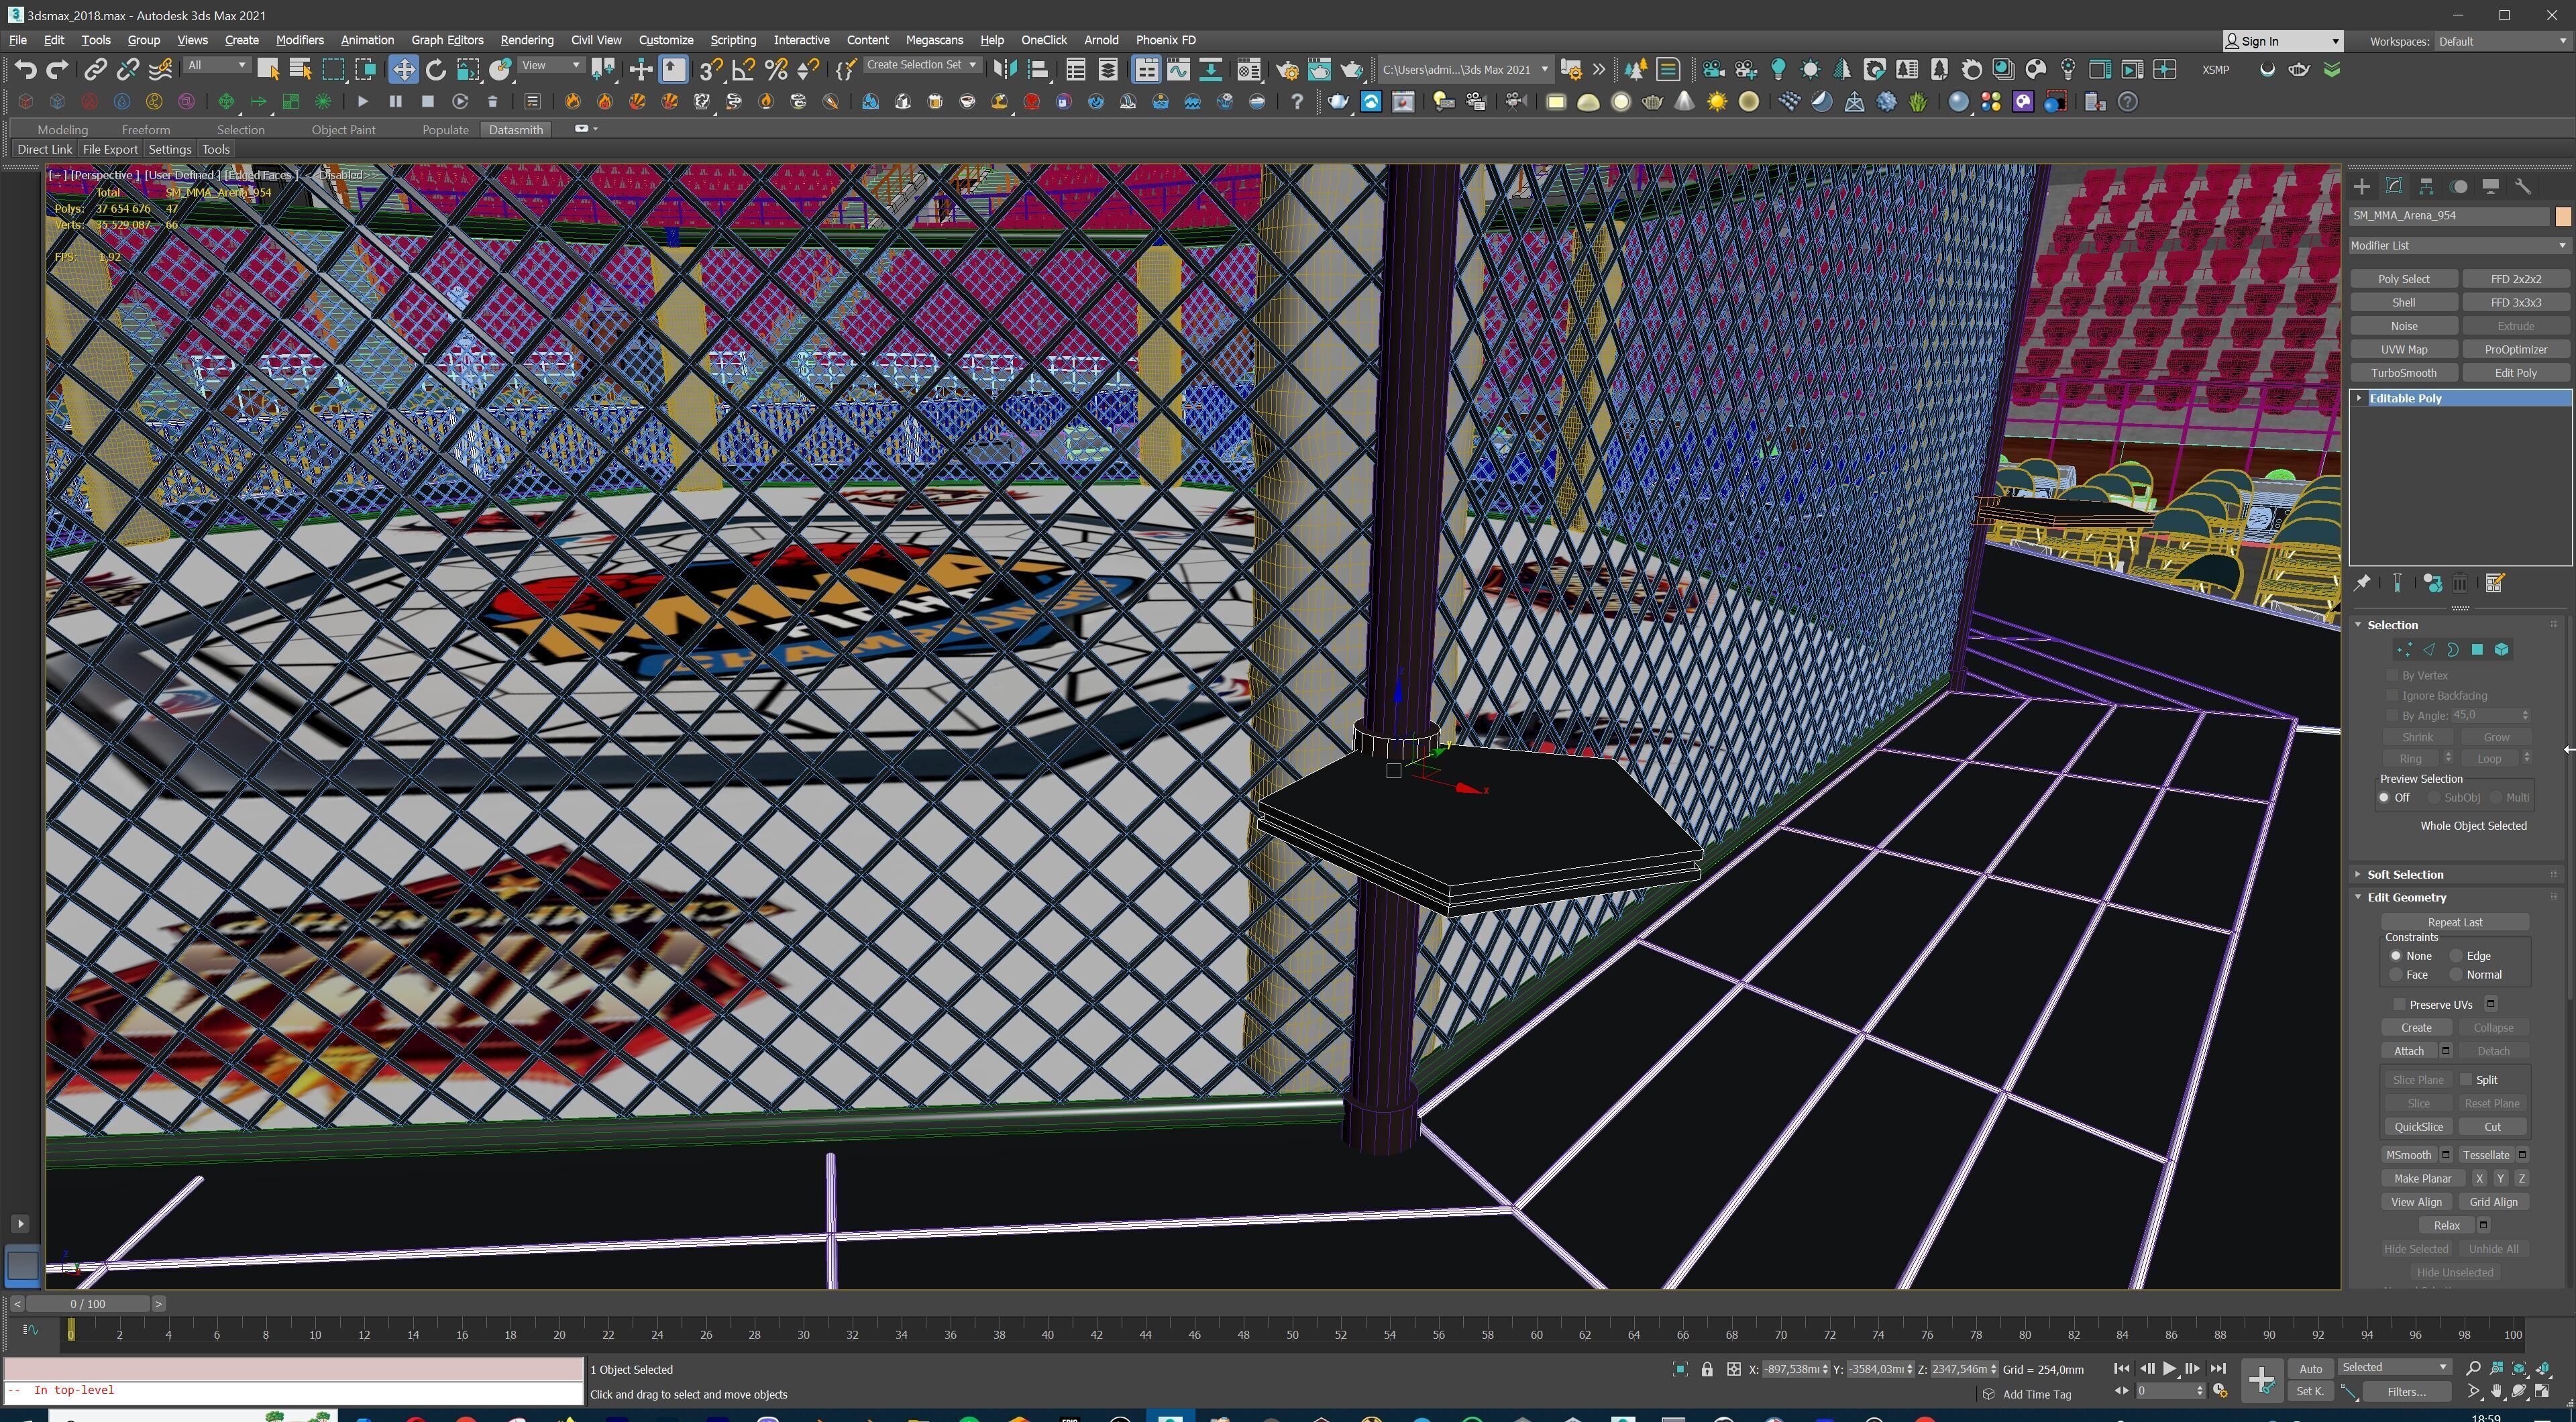Image resolution: width=2576 pixels, height=1422 pixels.
Task: Click Play Animation button
Action: pyautogui.click(x=2169, y=1368)
